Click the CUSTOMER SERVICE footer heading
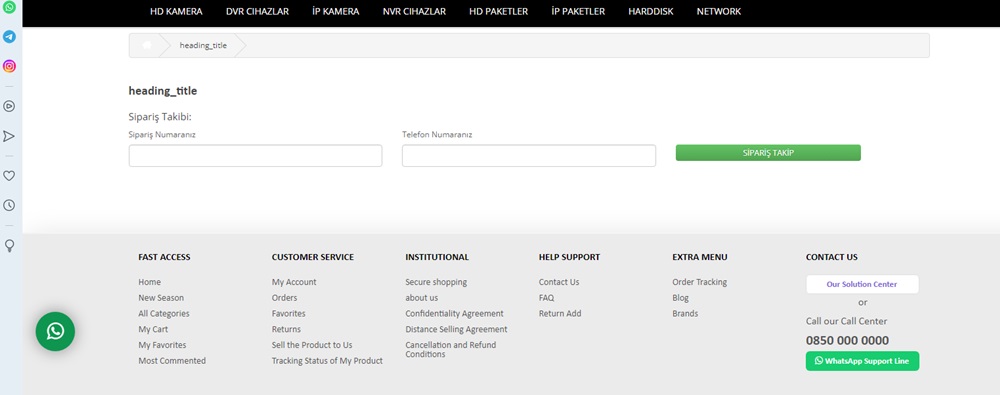This screenshot has width=1000, height=395. click(312, 257)
